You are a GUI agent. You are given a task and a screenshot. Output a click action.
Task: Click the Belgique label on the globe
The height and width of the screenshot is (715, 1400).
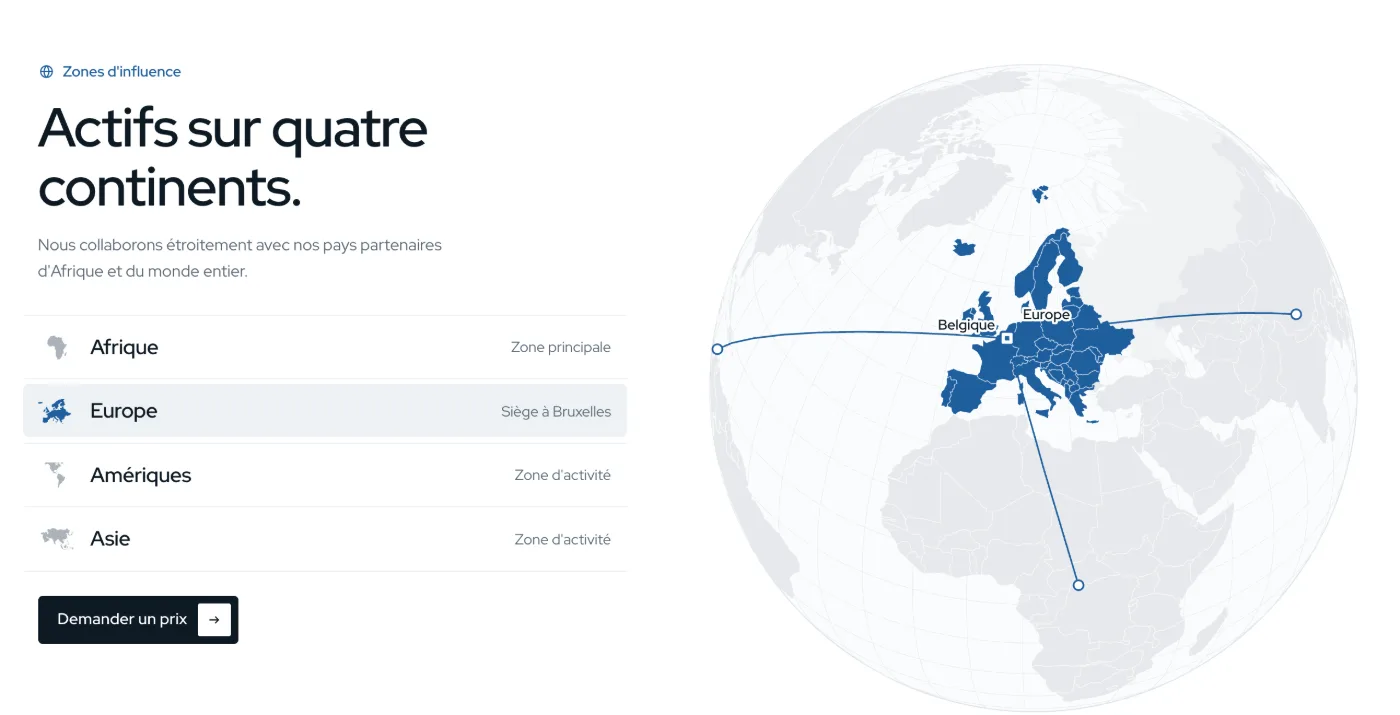click(x=966, y=325)
